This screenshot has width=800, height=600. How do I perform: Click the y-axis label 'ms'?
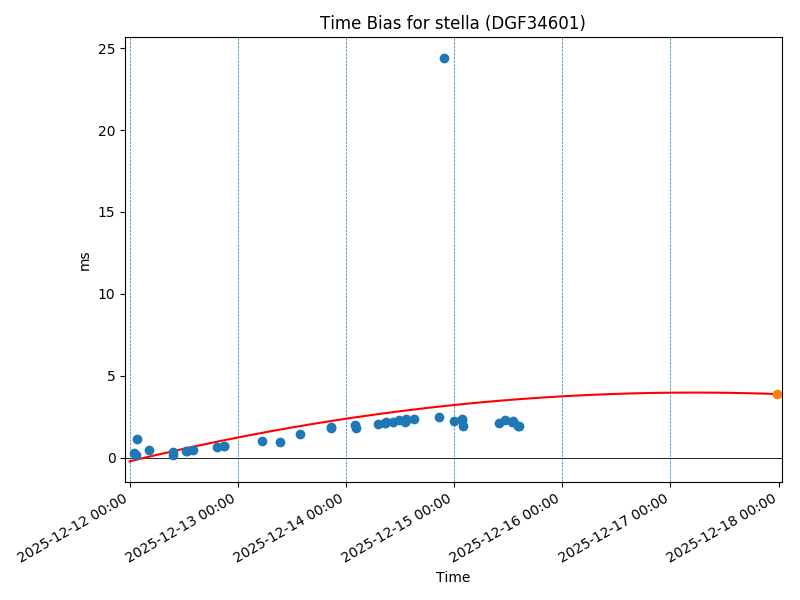(84, 261)
